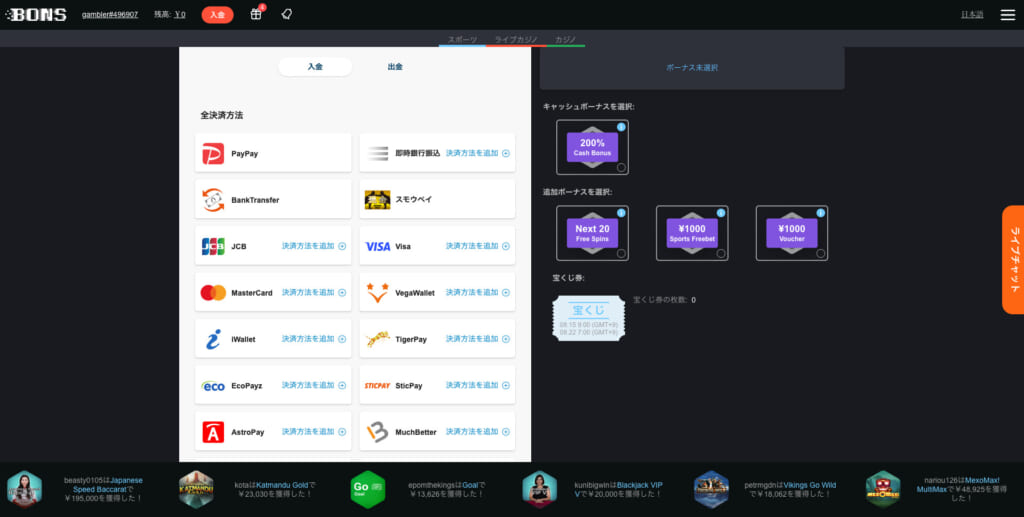The width and height of the screenshot is (1024, 517).
Task: Click the Goal game thumbnail
Action: pyautogui.click(x=368, y=490)
